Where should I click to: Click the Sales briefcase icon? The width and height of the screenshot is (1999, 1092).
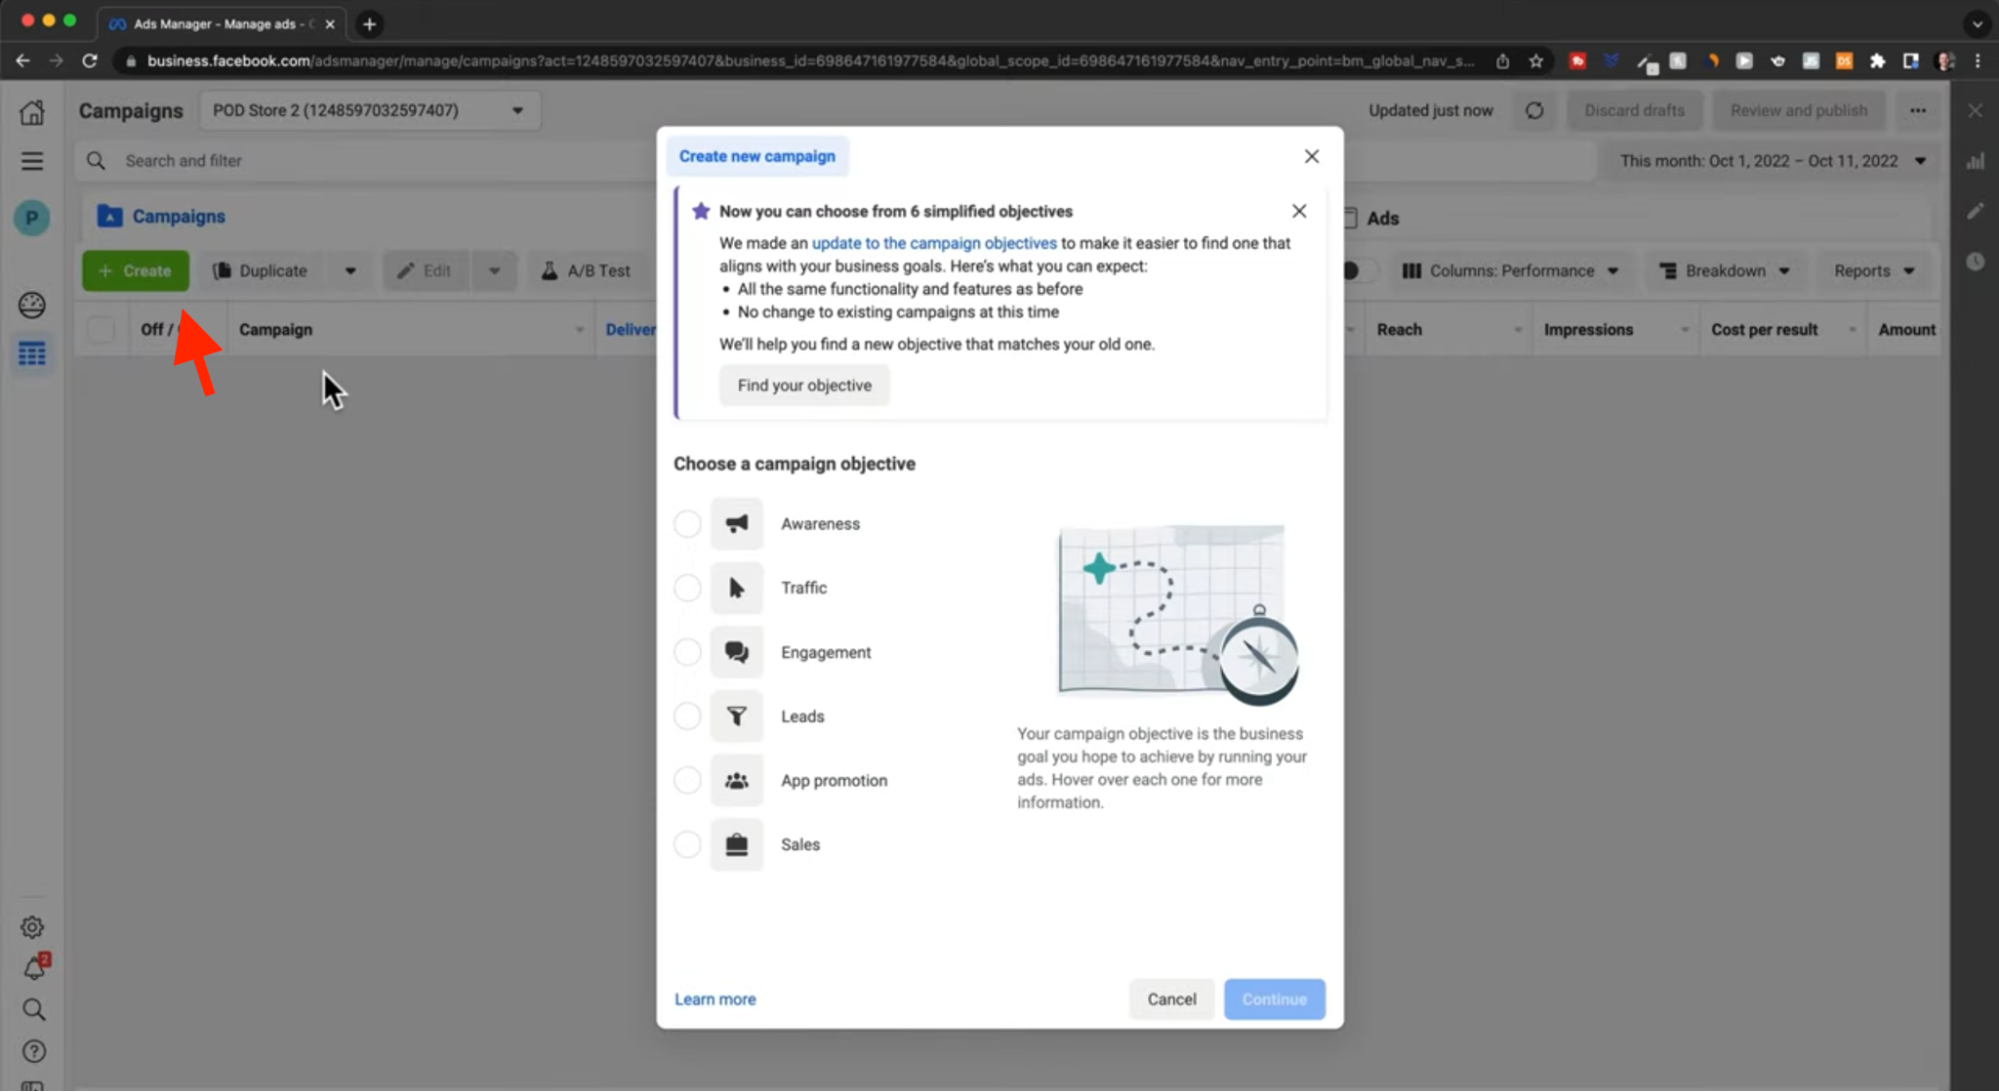tap(736, 844)
